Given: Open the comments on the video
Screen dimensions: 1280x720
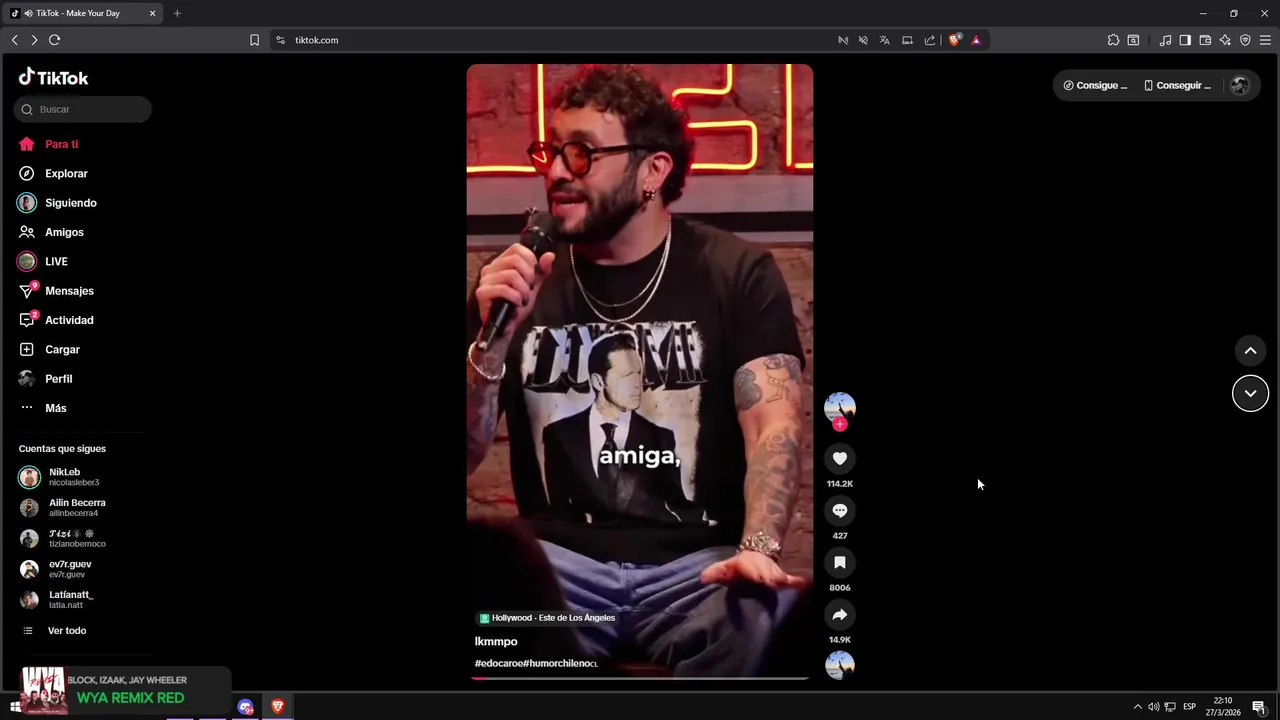Looking at the screenshot, I should coord(840,511).
